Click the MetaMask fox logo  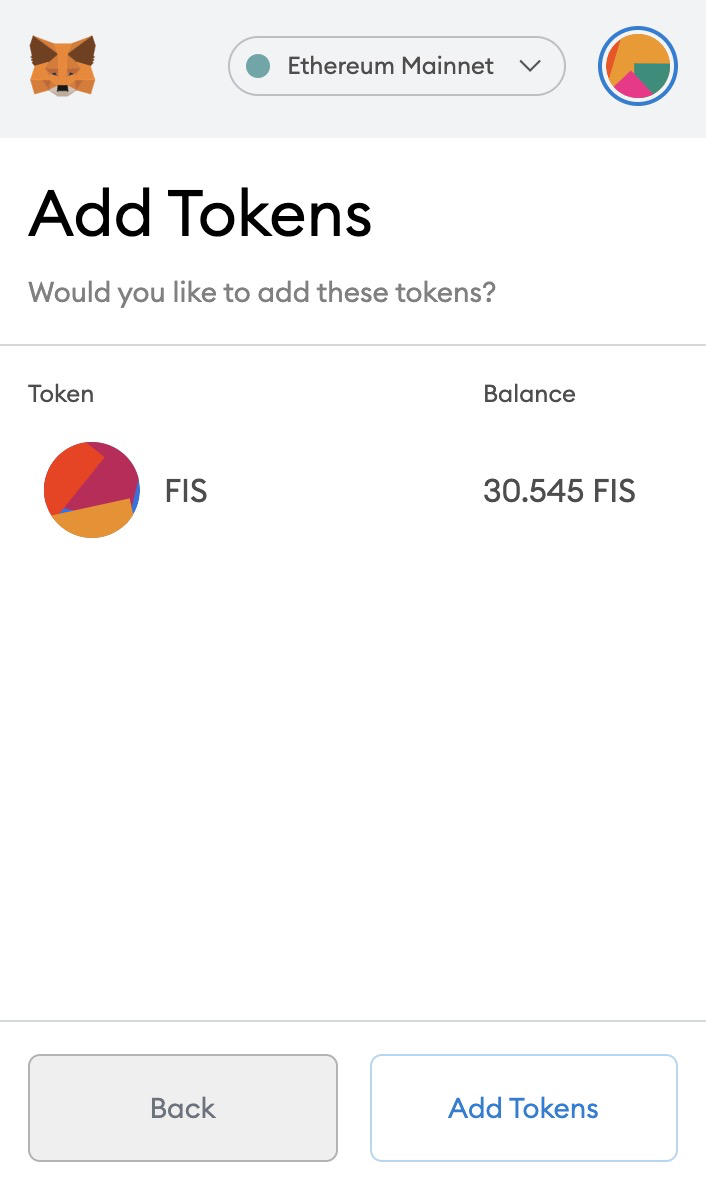[63, 65]
